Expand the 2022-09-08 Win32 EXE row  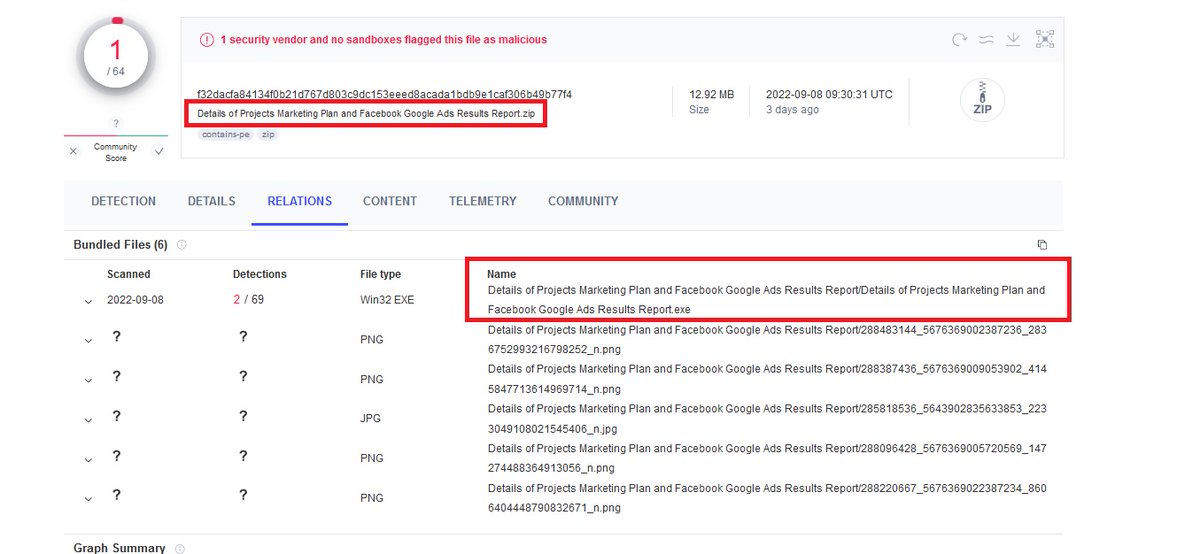coord(88,301)
